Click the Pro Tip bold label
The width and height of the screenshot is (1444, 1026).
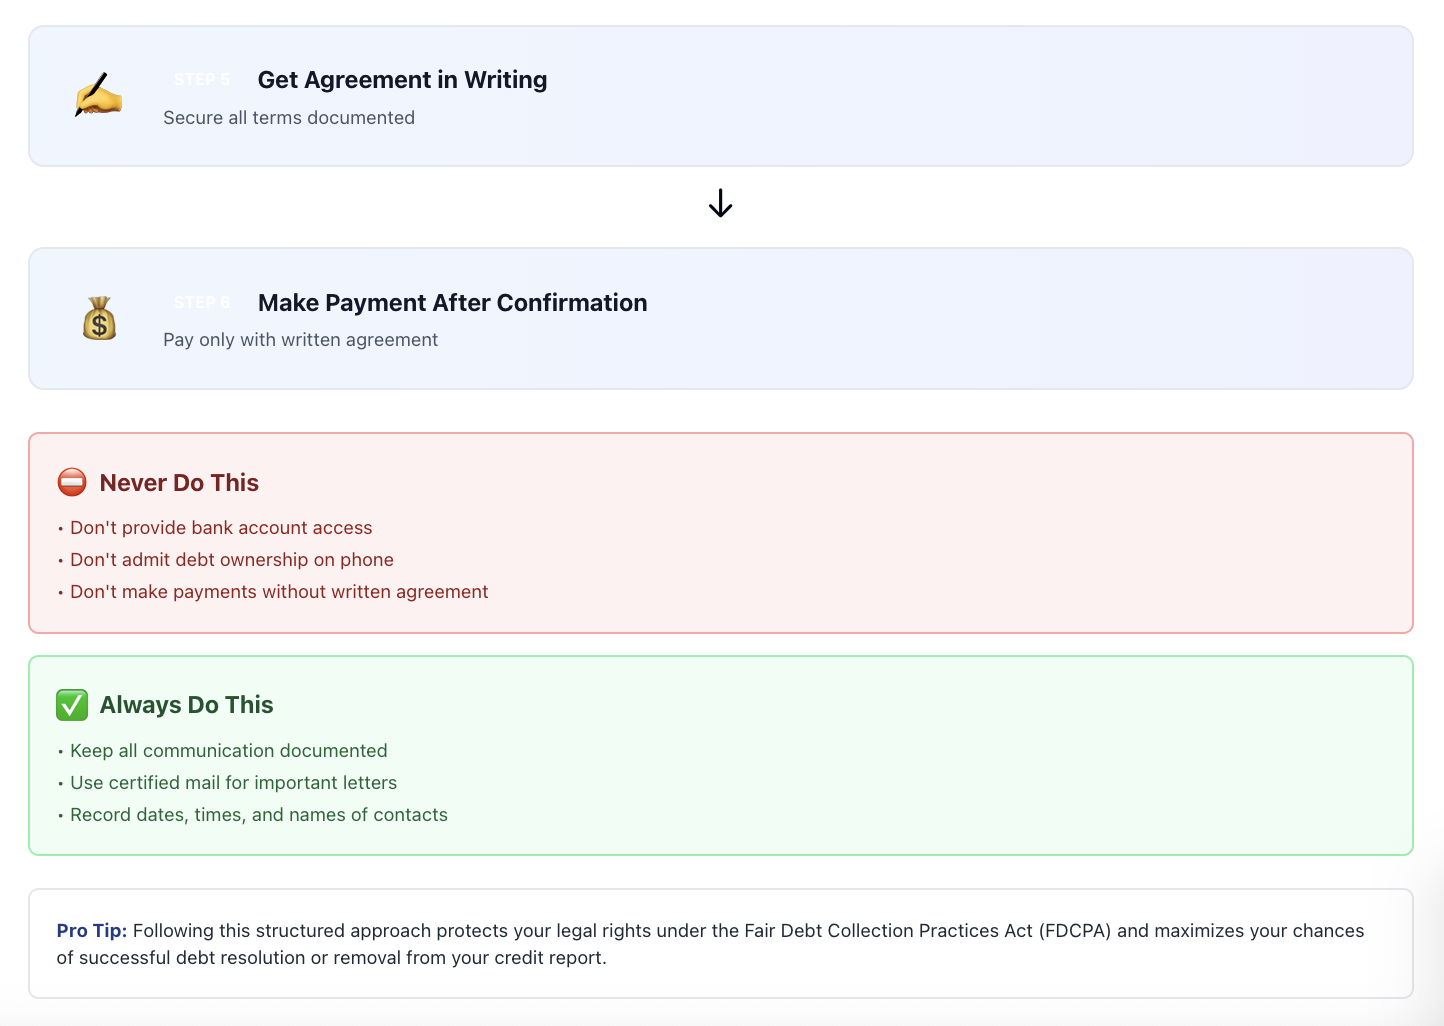92,931
